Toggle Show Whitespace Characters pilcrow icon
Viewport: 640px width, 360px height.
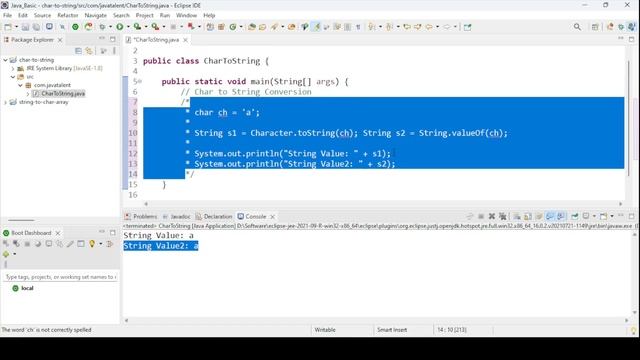coord(358,27)
